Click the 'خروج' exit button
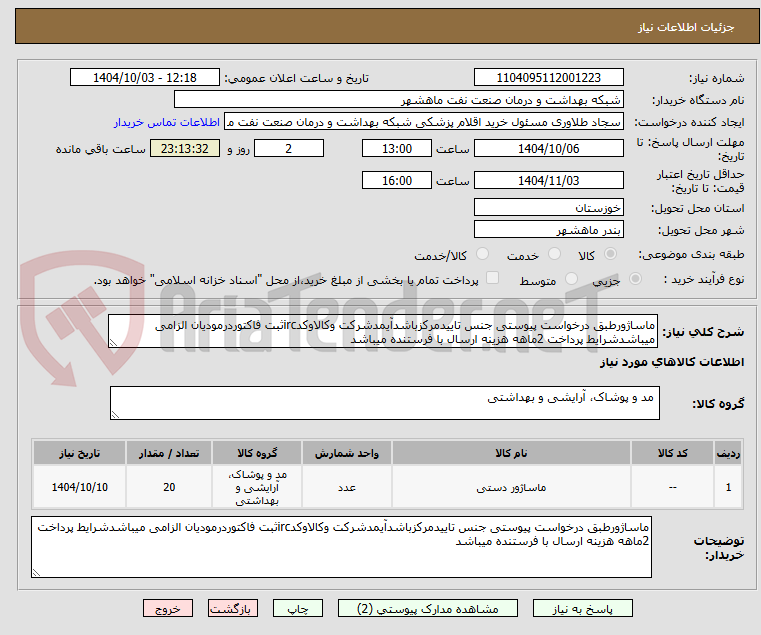This screenshot has height=635, width=761. (x=168, y=608)
